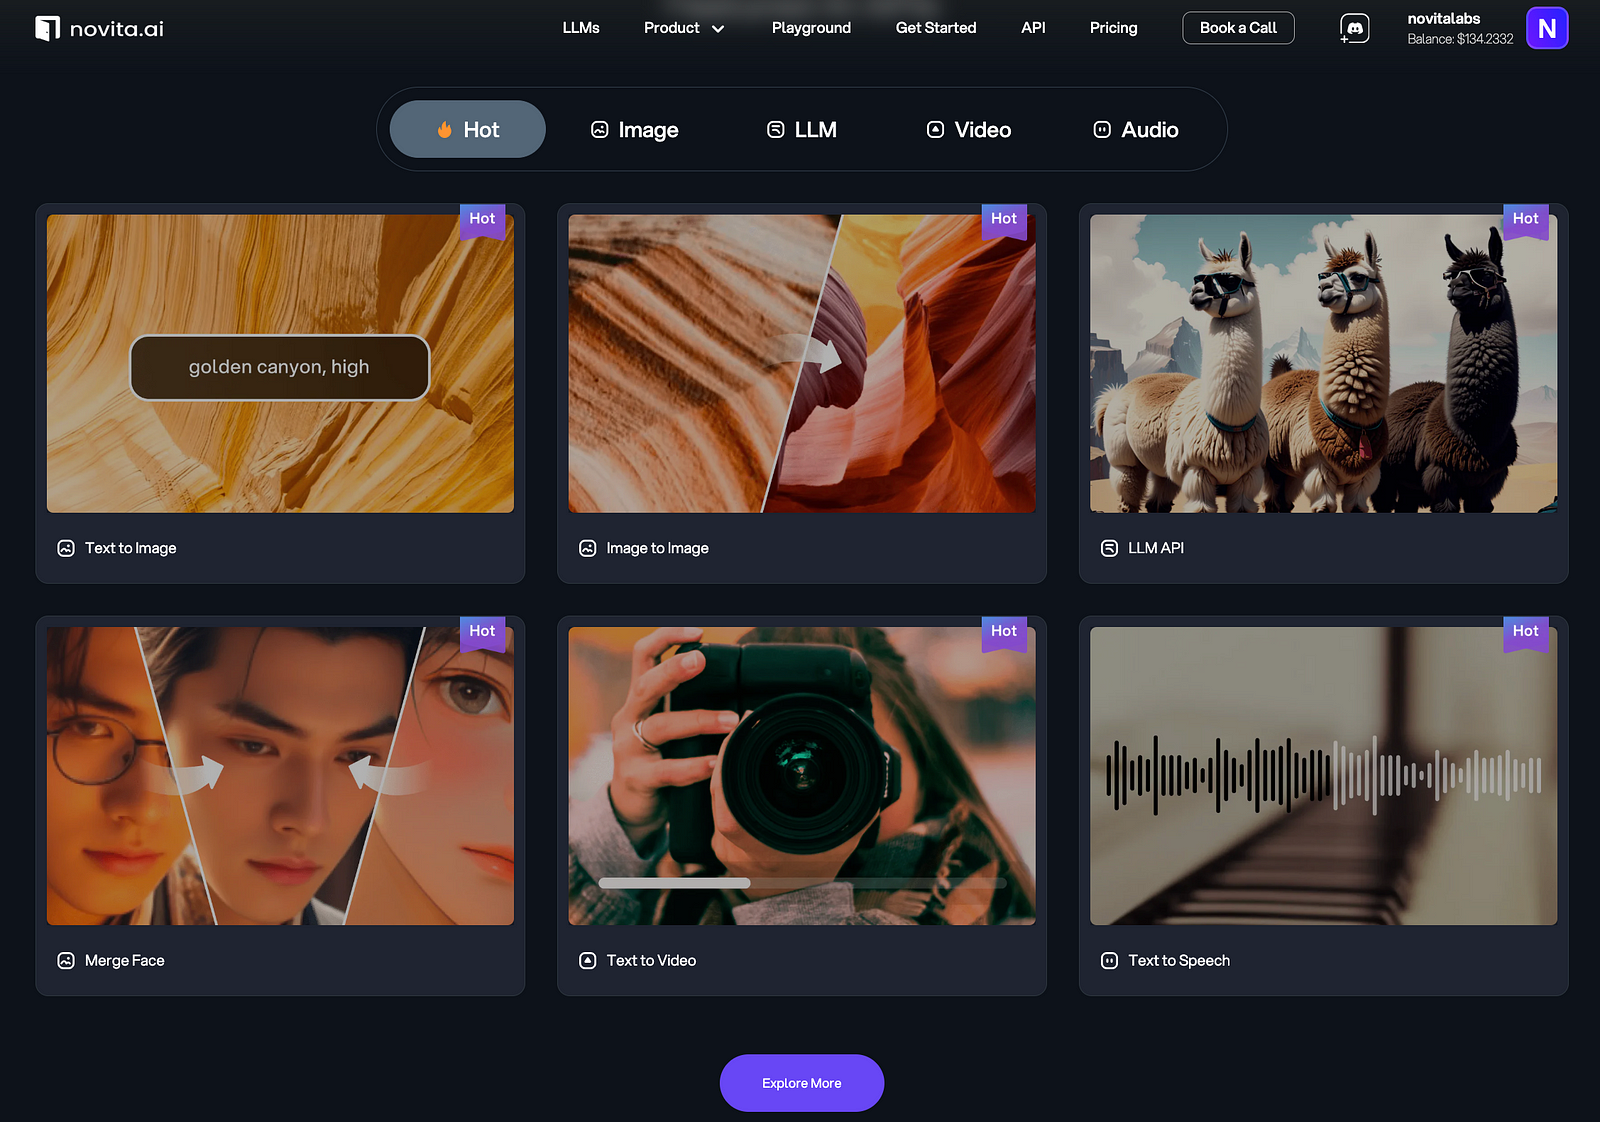
Task: Switch to the Video category tab
Action: tap(969, 130)
